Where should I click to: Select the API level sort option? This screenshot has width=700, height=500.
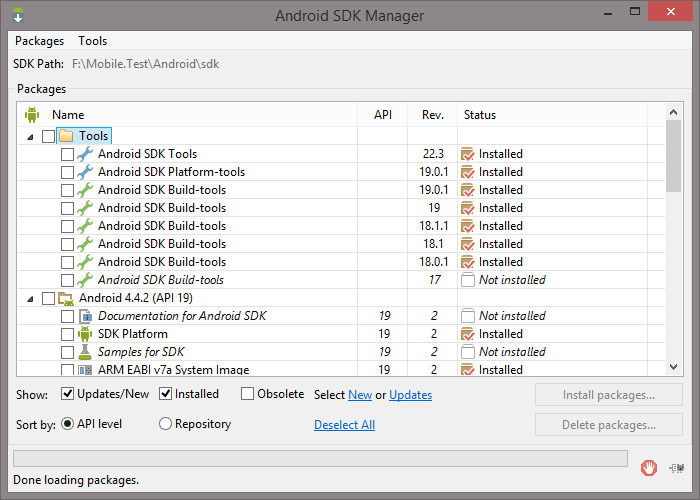(67, 424)
